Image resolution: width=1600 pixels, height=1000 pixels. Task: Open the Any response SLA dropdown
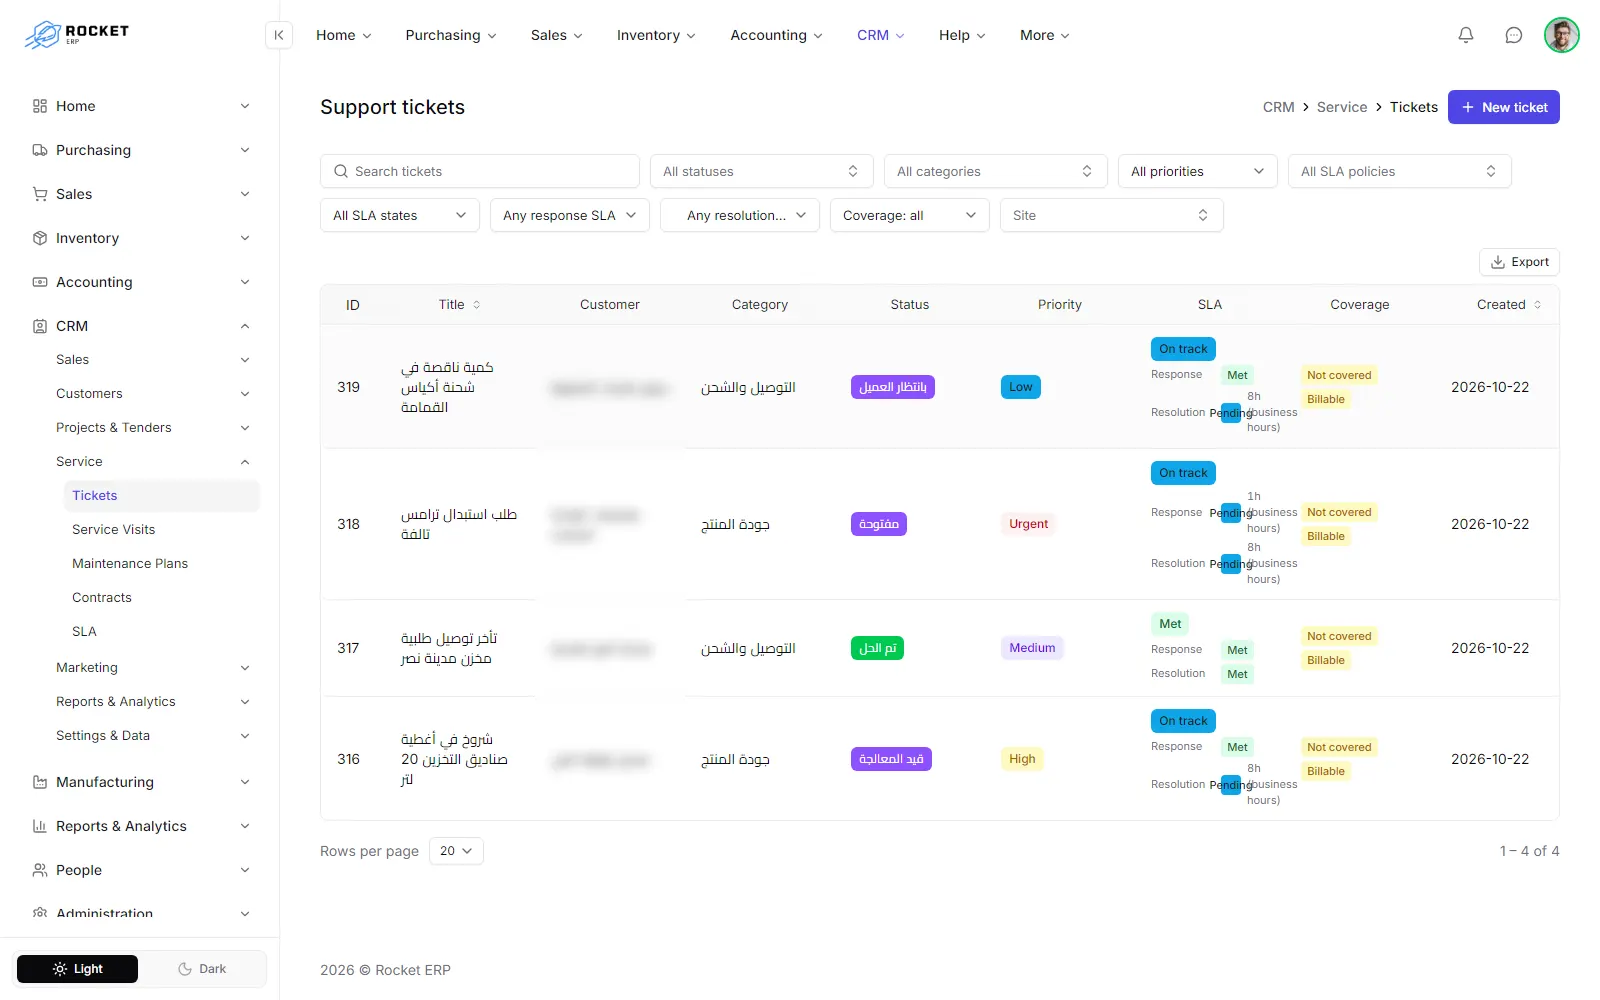(x=570, y=215)
